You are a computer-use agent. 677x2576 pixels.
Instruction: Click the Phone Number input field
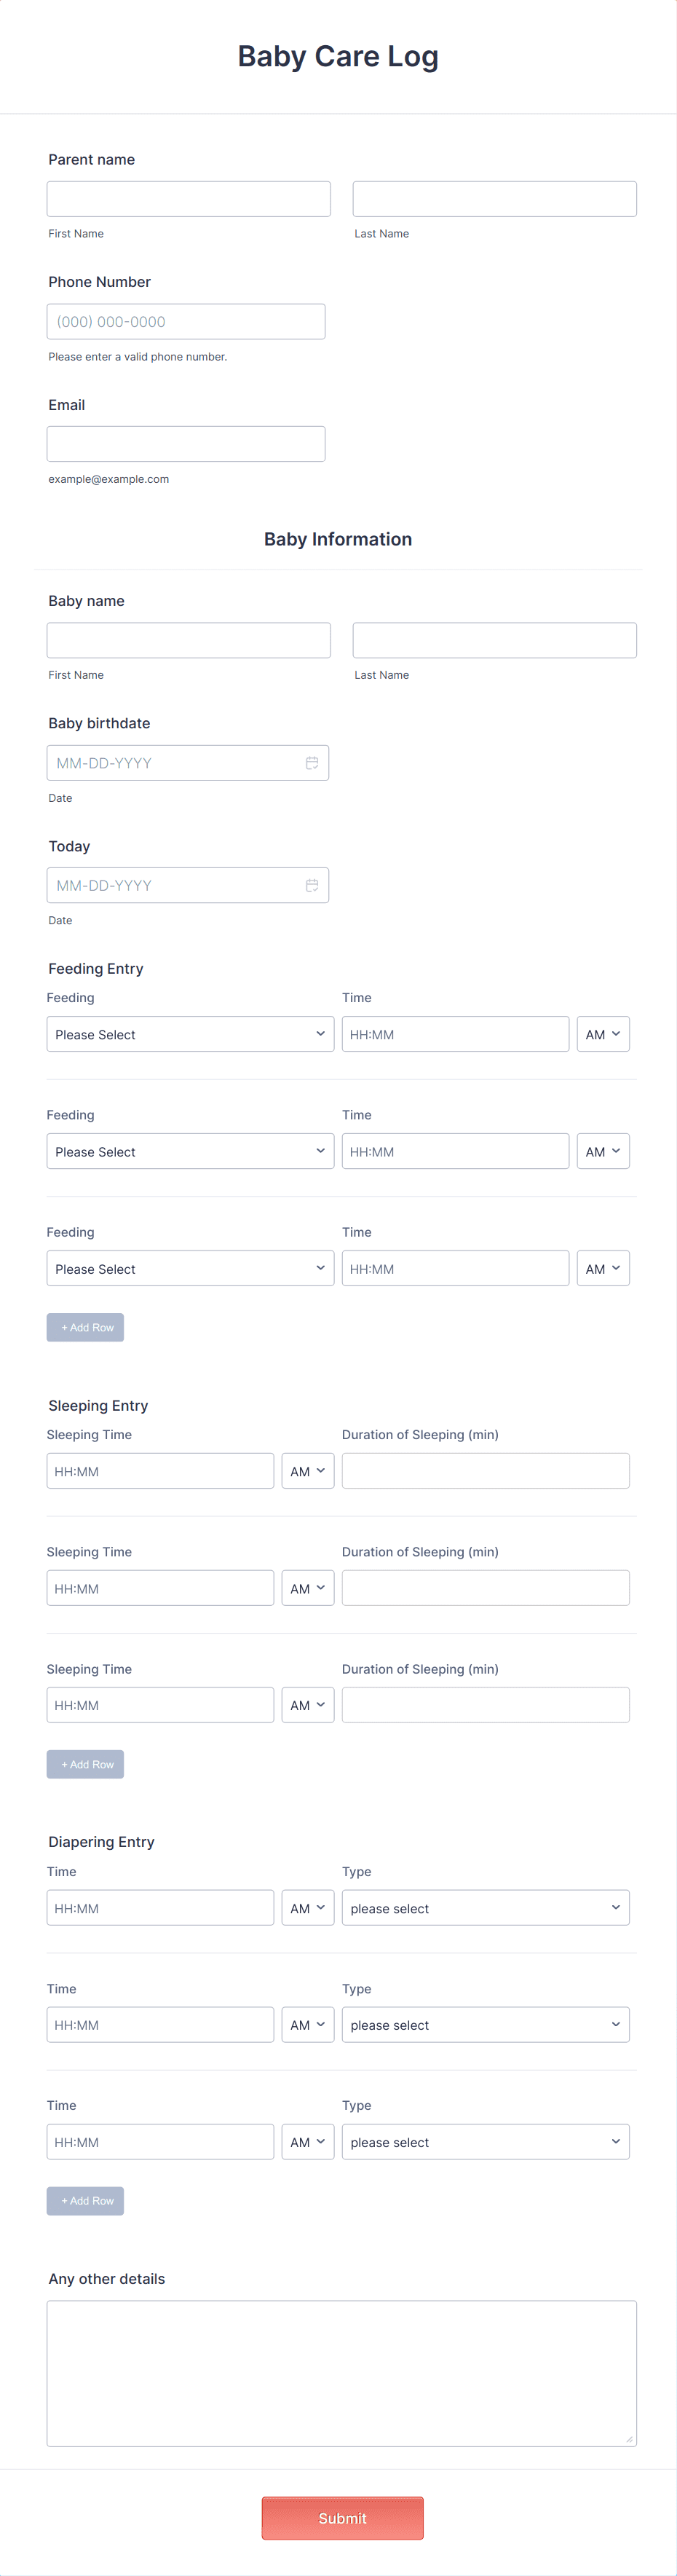[185, 320]
